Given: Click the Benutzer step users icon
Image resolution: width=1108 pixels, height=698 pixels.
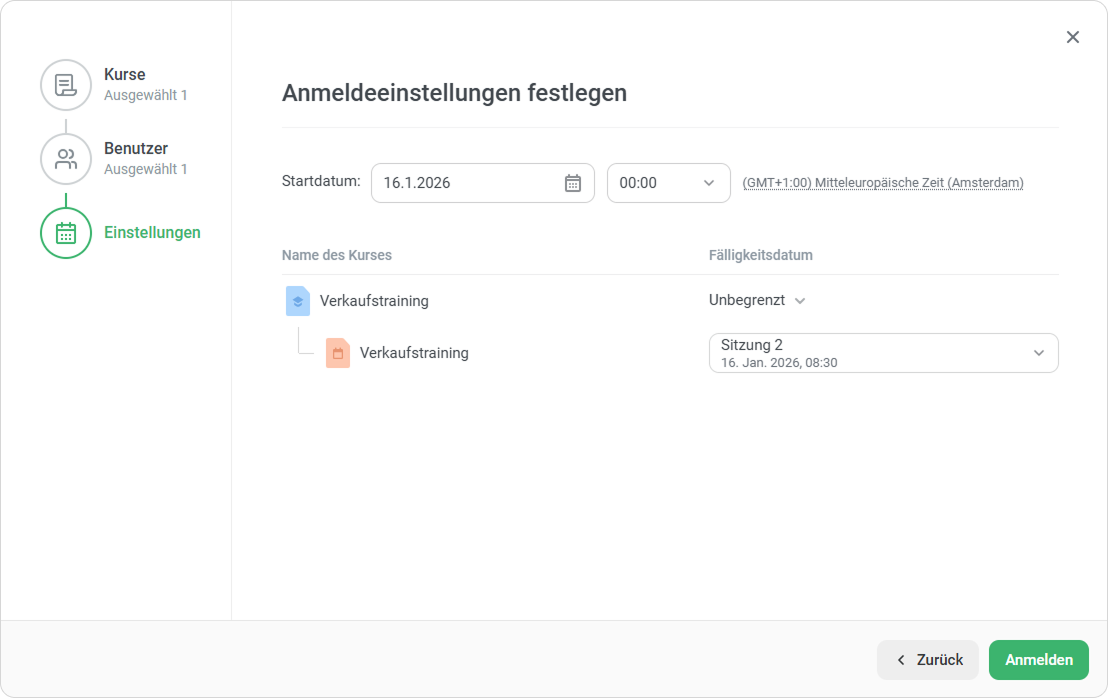Looking at the screenshot, I should pos(66,159).
